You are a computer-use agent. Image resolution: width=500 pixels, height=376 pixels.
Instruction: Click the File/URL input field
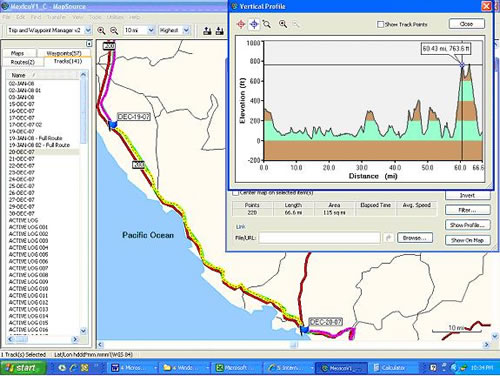pos(319,238)
